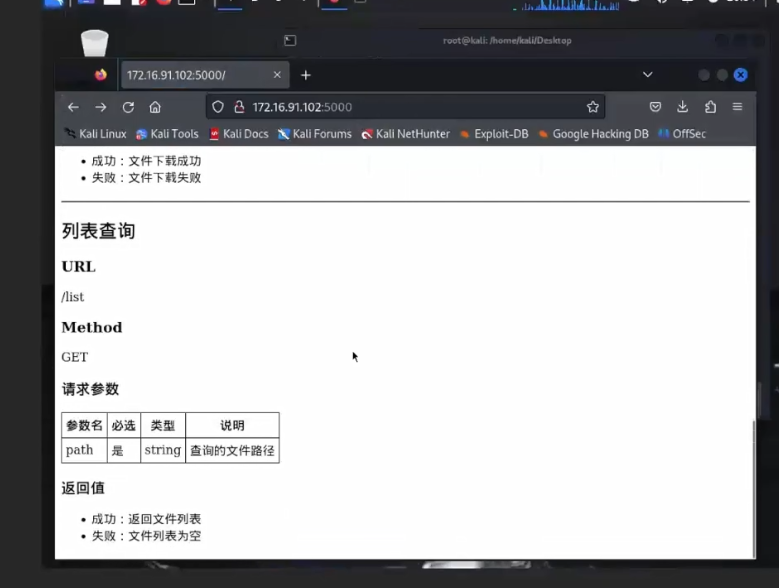The width and height of the screenshot is (779, 588).
Task: Go back to the previous page
Action: [x=74, y=107]
